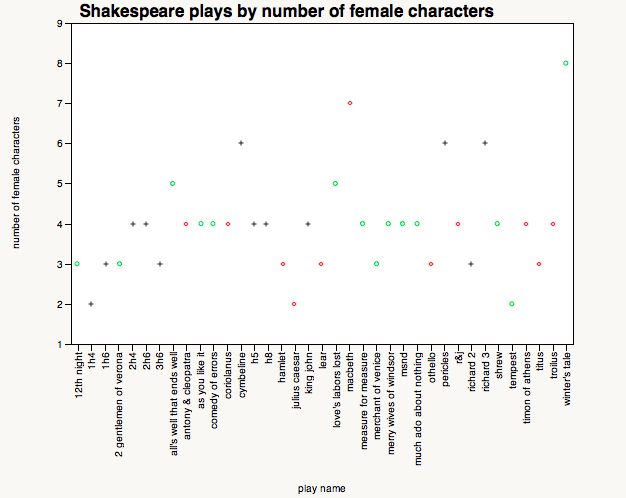Click the Pericles cross marker at 6

coord(444,143)
